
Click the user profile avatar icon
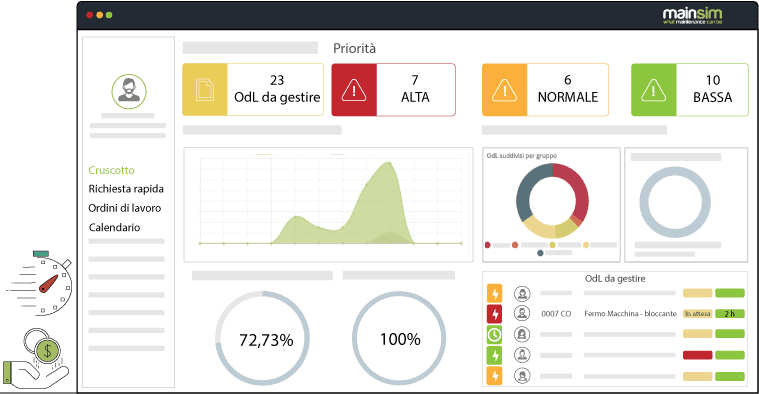129,91
